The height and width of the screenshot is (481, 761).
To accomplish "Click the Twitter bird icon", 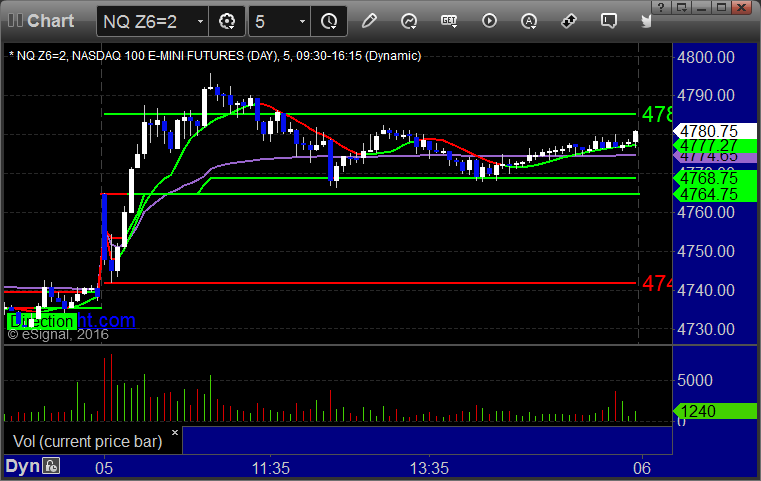I will [646, 21].
